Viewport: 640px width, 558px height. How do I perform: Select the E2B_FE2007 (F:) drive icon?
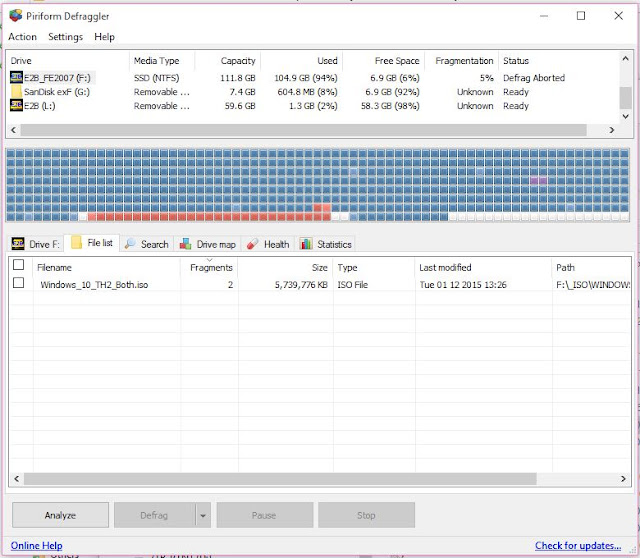point(16,77)
